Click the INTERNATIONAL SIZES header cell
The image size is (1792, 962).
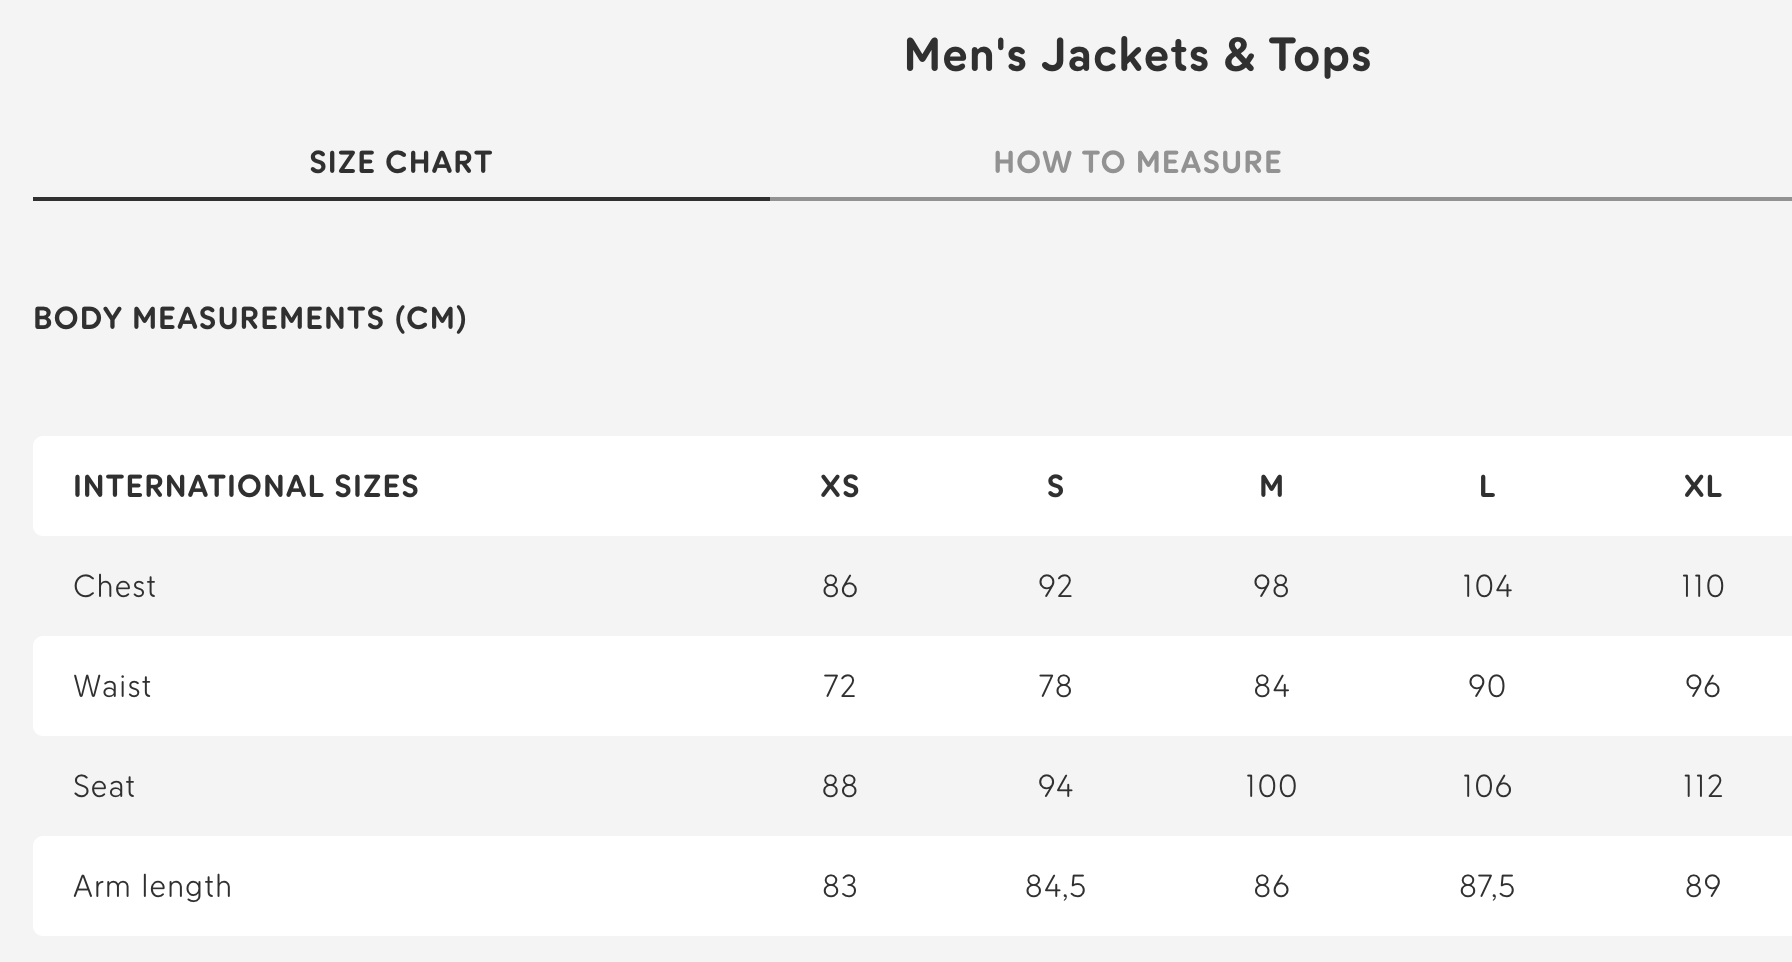246,487
